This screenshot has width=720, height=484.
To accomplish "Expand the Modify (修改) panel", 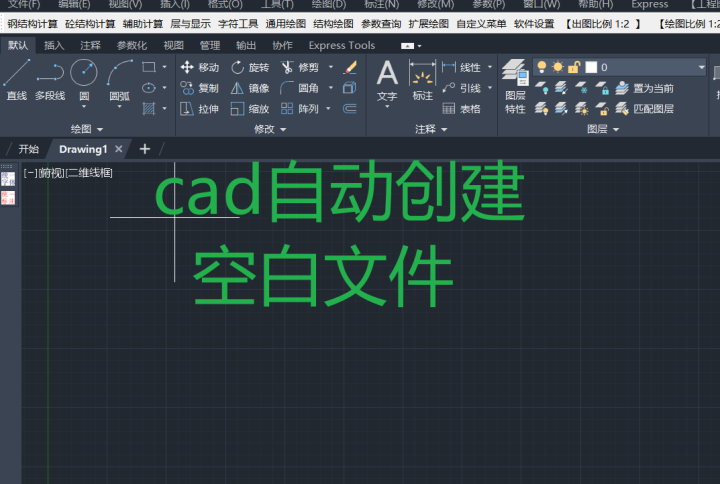I will click(270, 129).
